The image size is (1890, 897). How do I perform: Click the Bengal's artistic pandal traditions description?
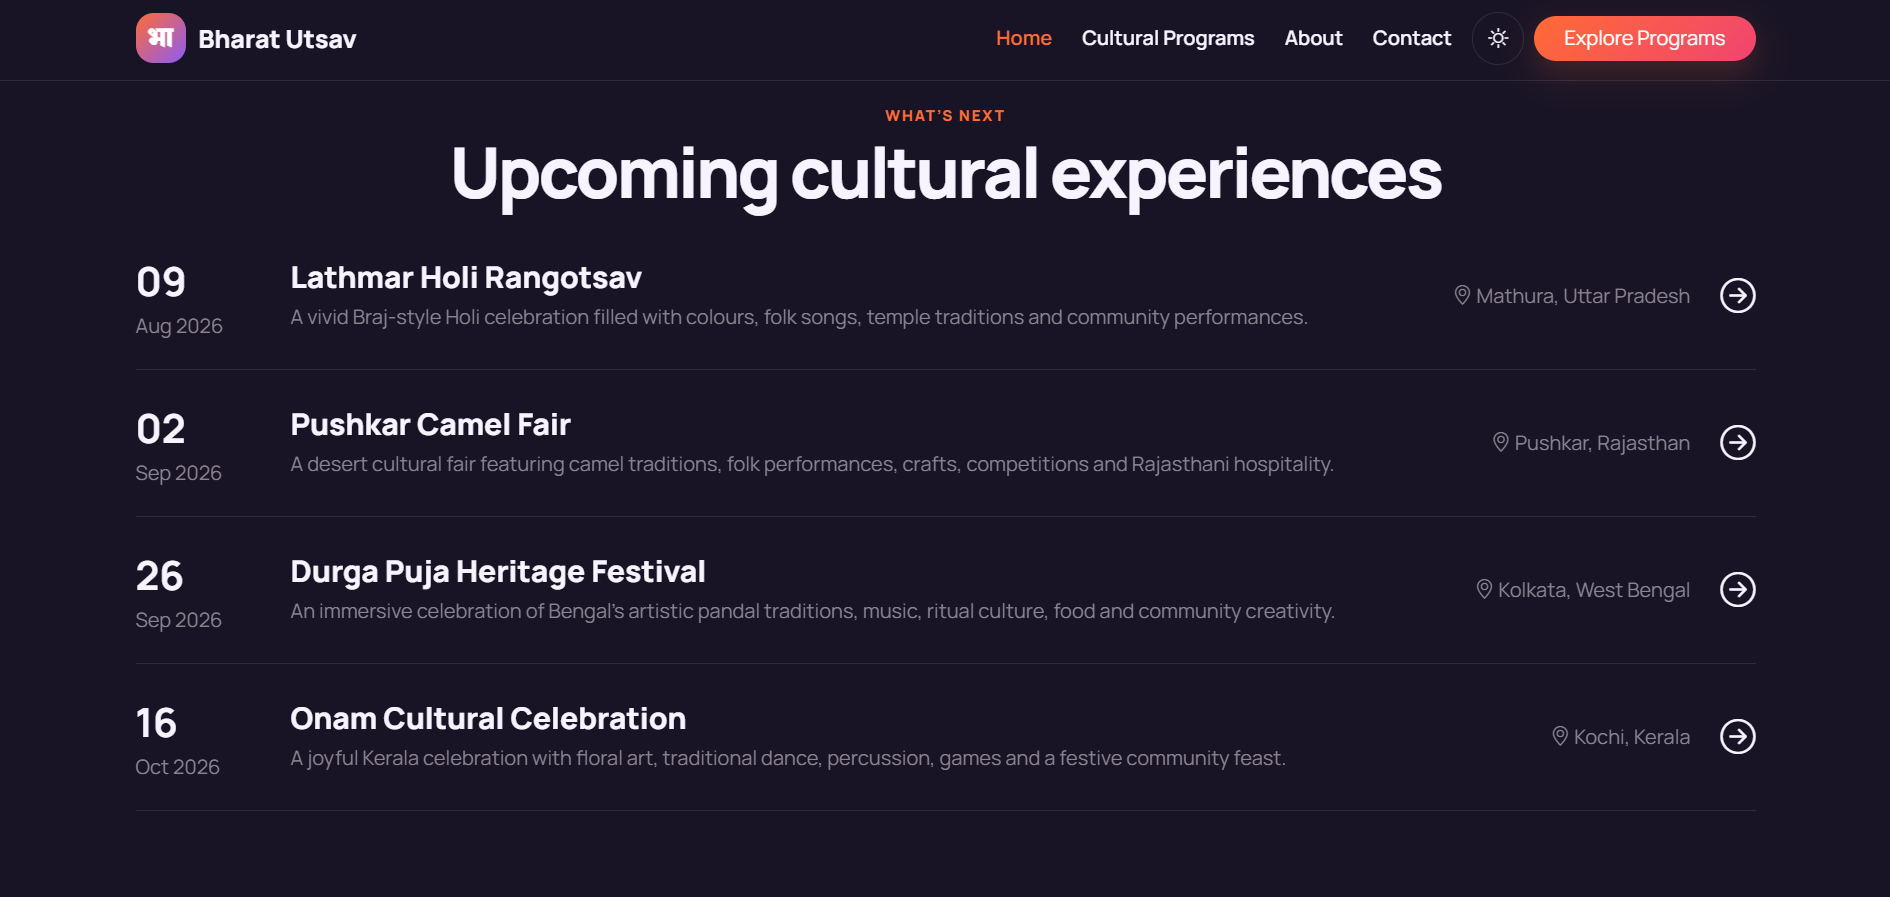(x=813, y=611)
